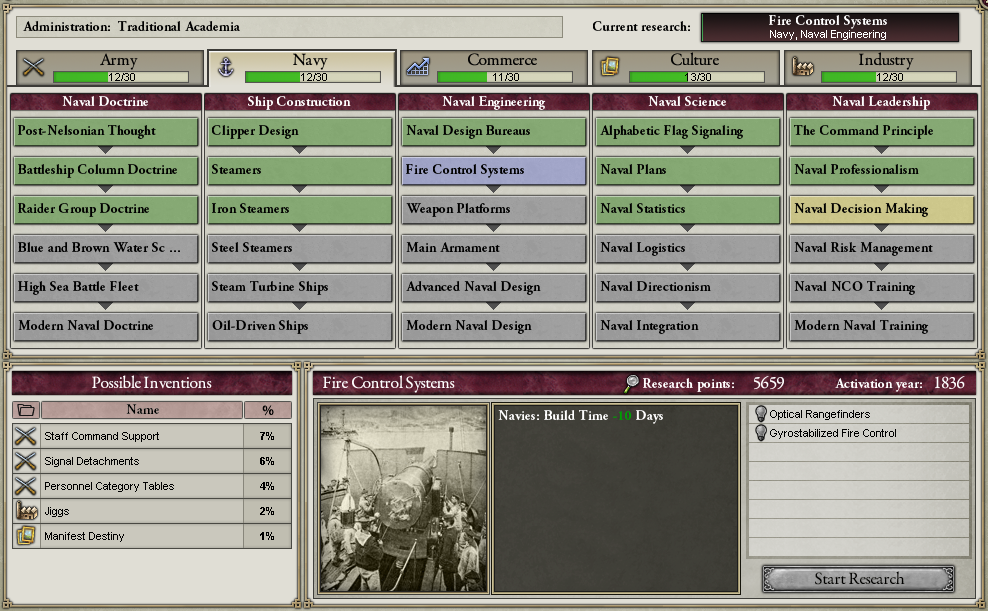
Task: Click lightbulb icon beside Gyrostabilized Fire Control
Action: coord(761,433)
